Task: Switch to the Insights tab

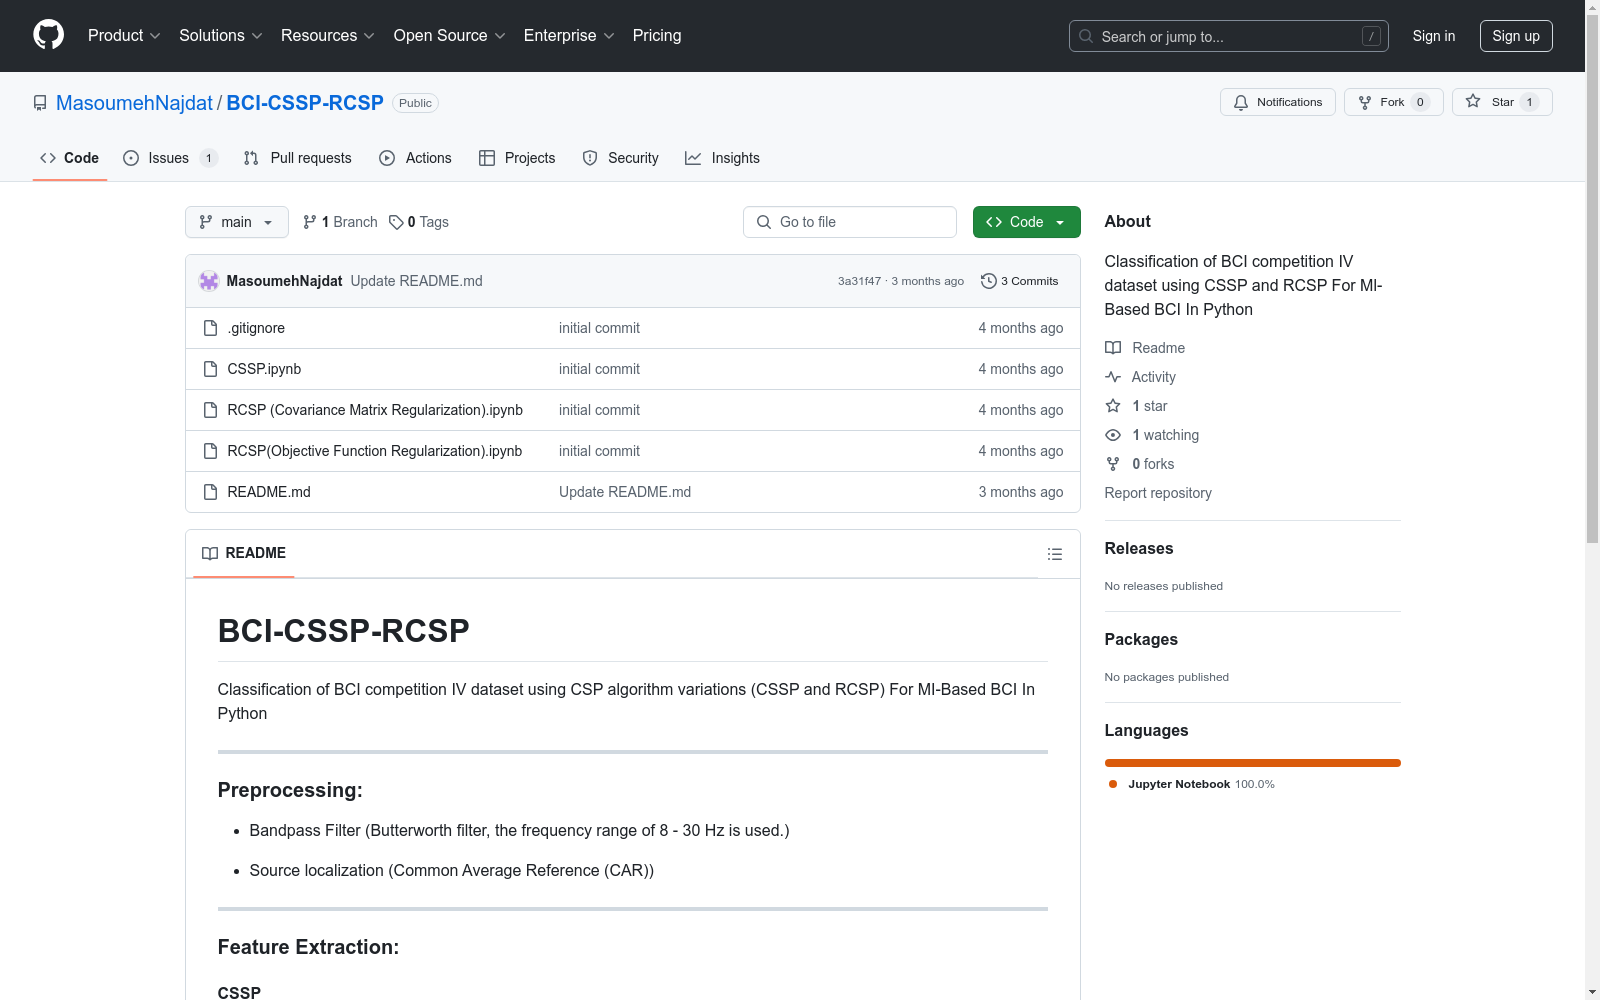Action: pyautogui.click(x=722, y=158)
